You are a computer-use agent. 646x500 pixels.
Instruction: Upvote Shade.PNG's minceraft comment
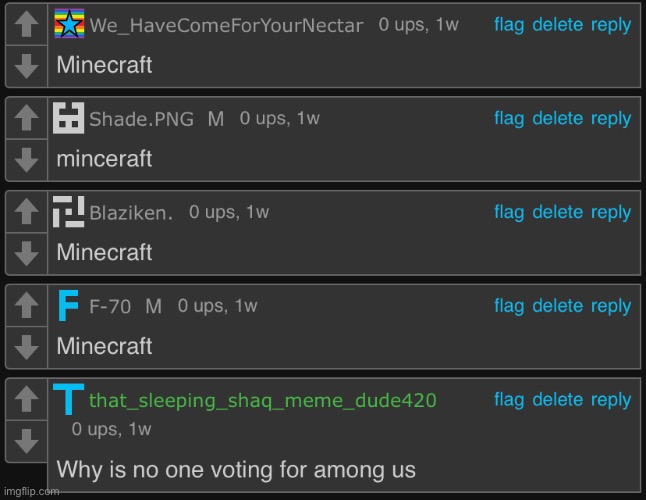(x=26, y=117)
